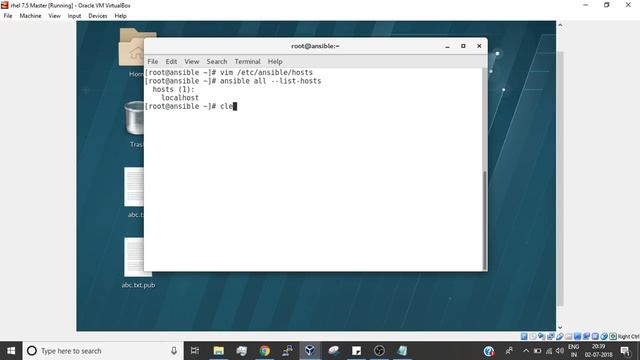
Task: Minimize the root@ansible terminal window
Action: 447,46
